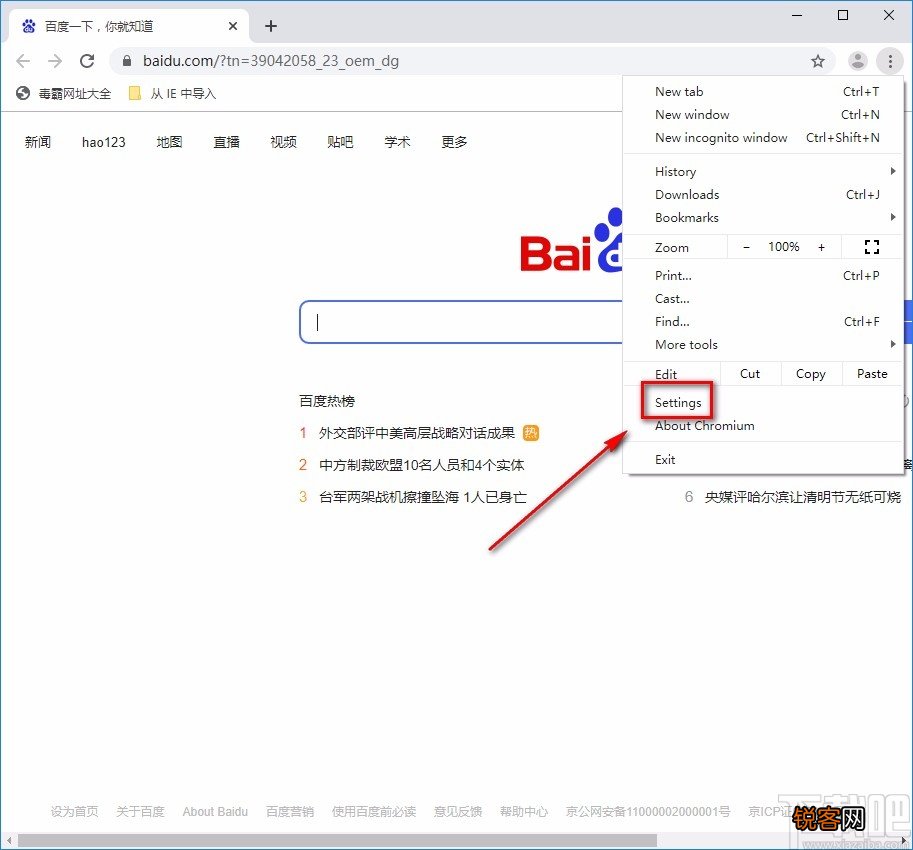This screenshot has width=913, height=850.
Task: Choose New incognito window
Action: pyautogui.click(x=763, y=137)
